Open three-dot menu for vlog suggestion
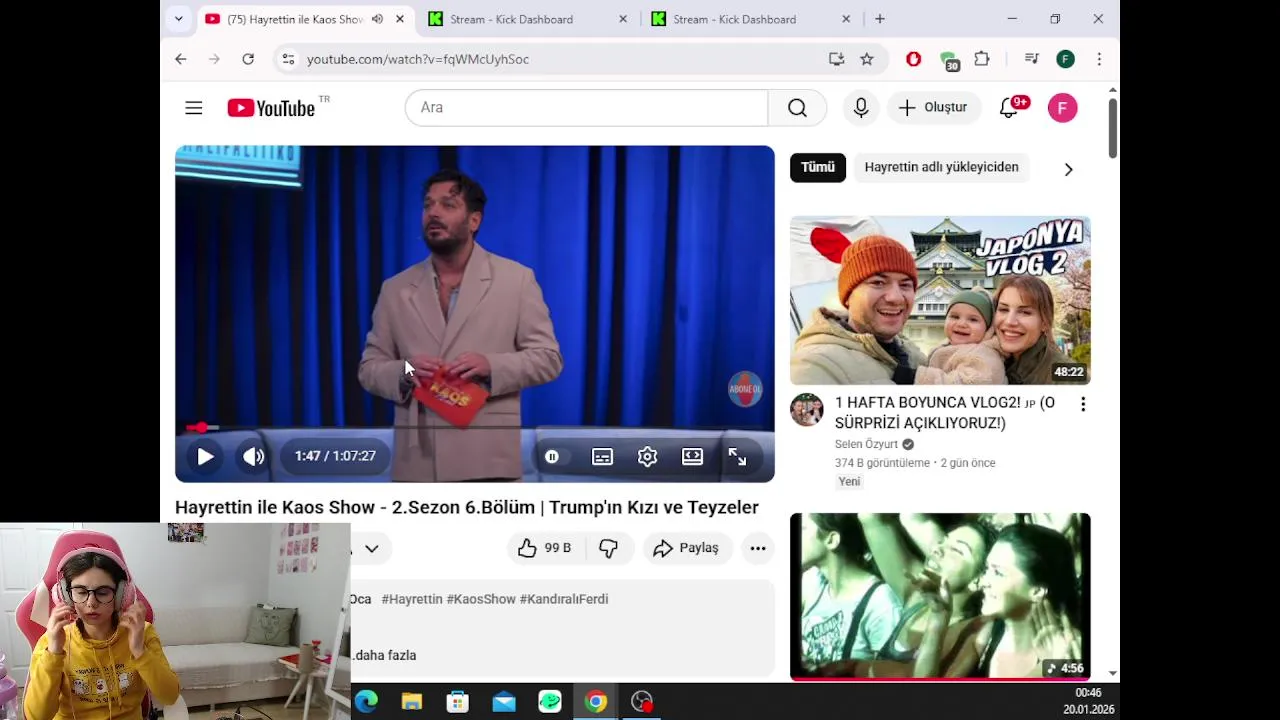The height and width of the screenshot is (720, 1280). click(x=1083, y=404)
